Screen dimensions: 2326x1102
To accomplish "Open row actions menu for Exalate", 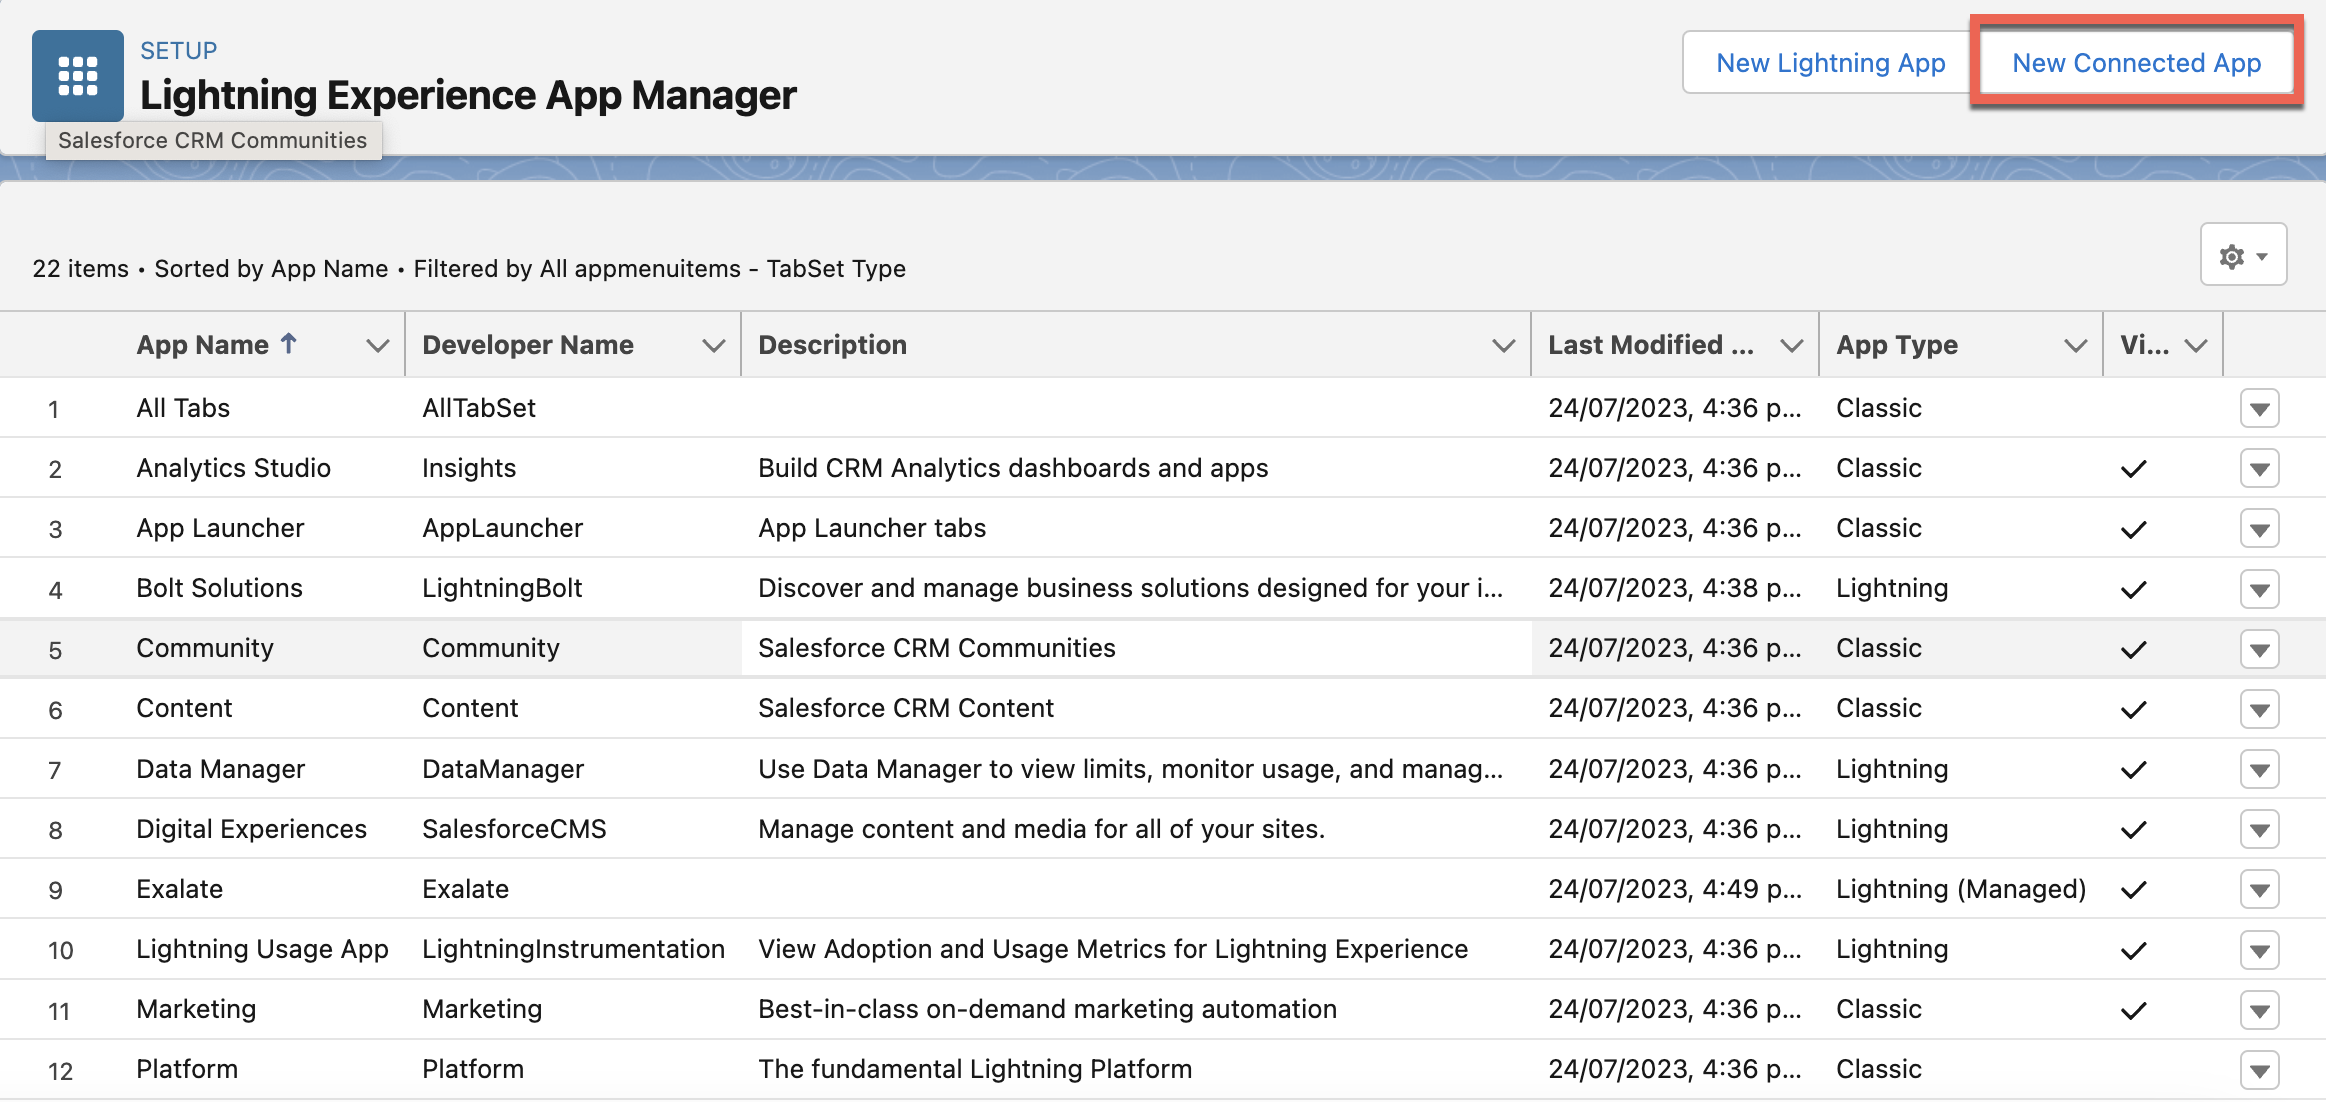I will pos(2259,890).
